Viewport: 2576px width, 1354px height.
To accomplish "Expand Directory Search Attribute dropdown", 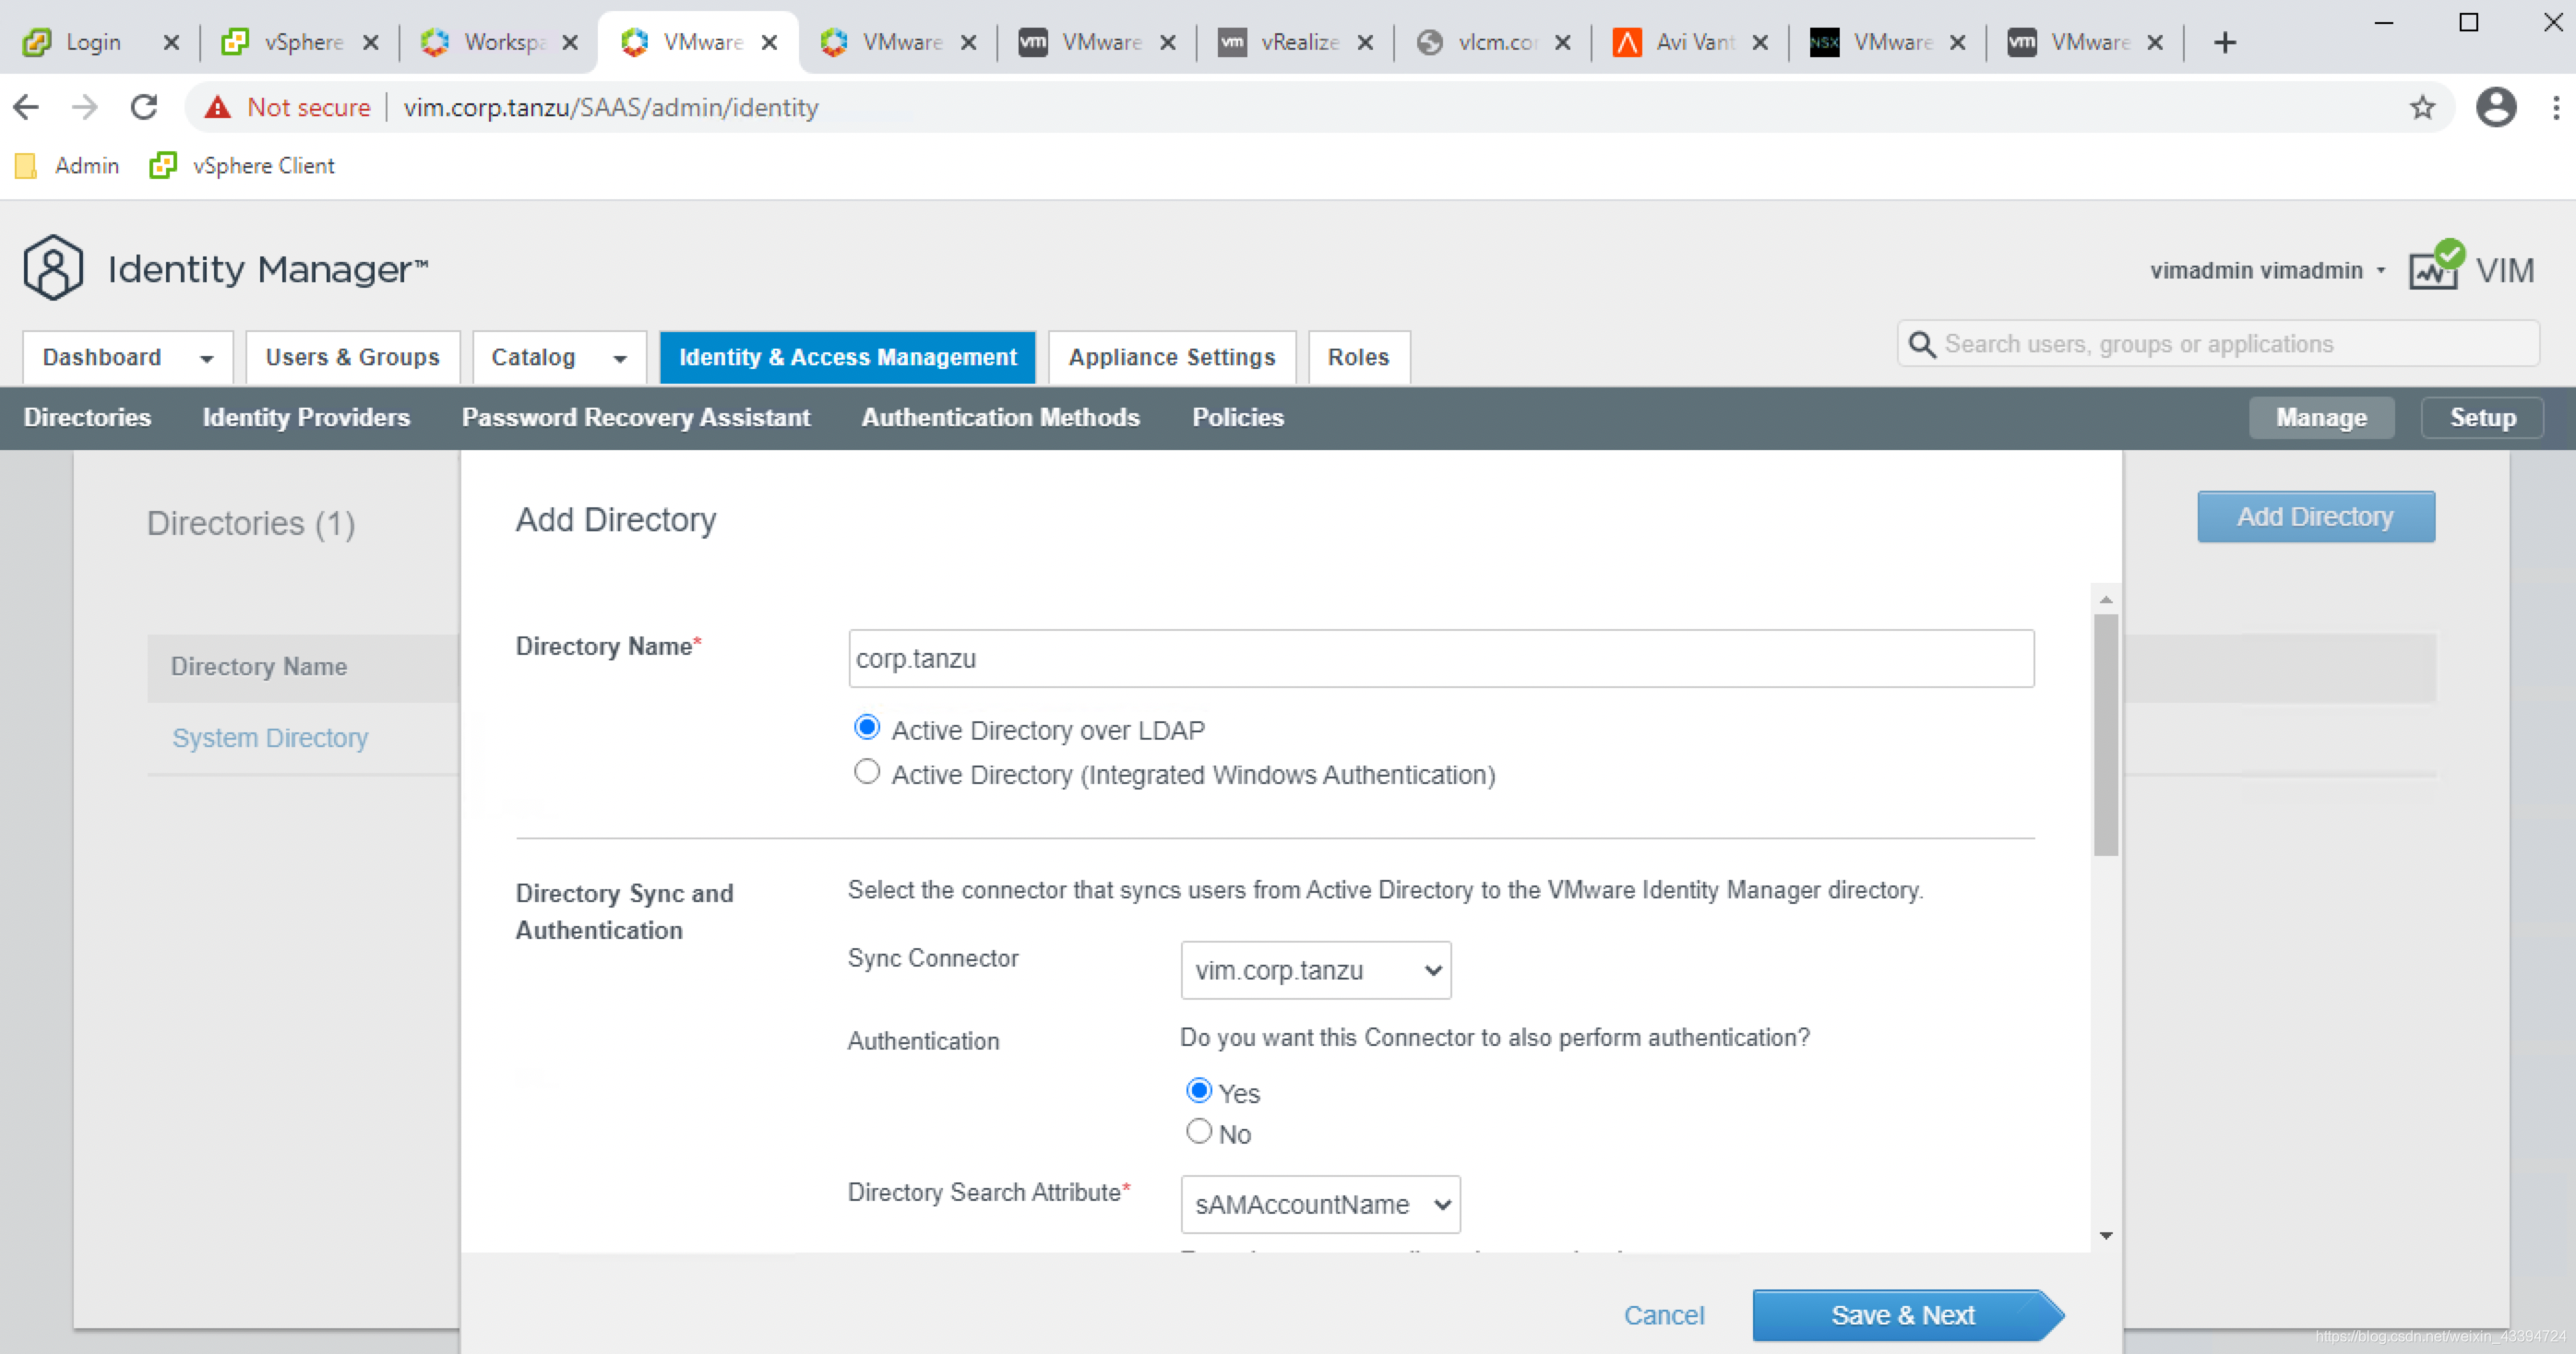I will tap(1320, 1204).
